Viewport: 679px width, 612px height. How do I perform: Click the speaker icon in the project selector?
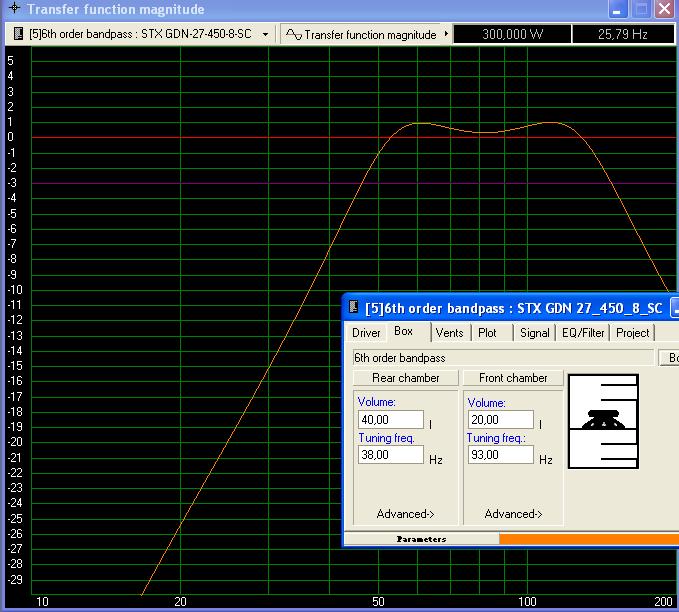click(x=17, y=34)
